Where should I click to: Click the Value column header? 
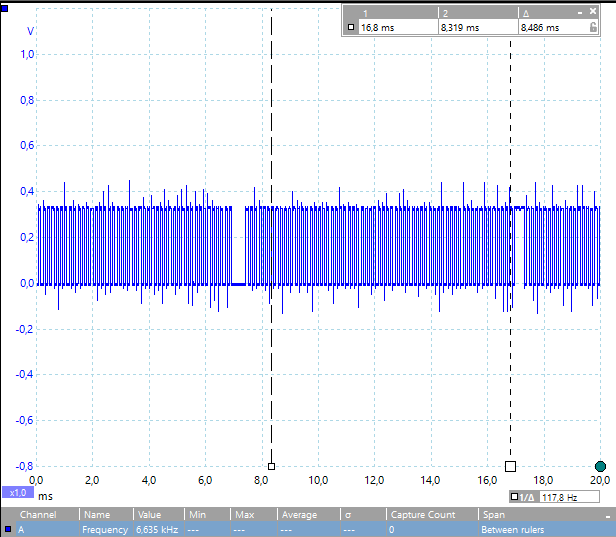[x=149, y=515]
